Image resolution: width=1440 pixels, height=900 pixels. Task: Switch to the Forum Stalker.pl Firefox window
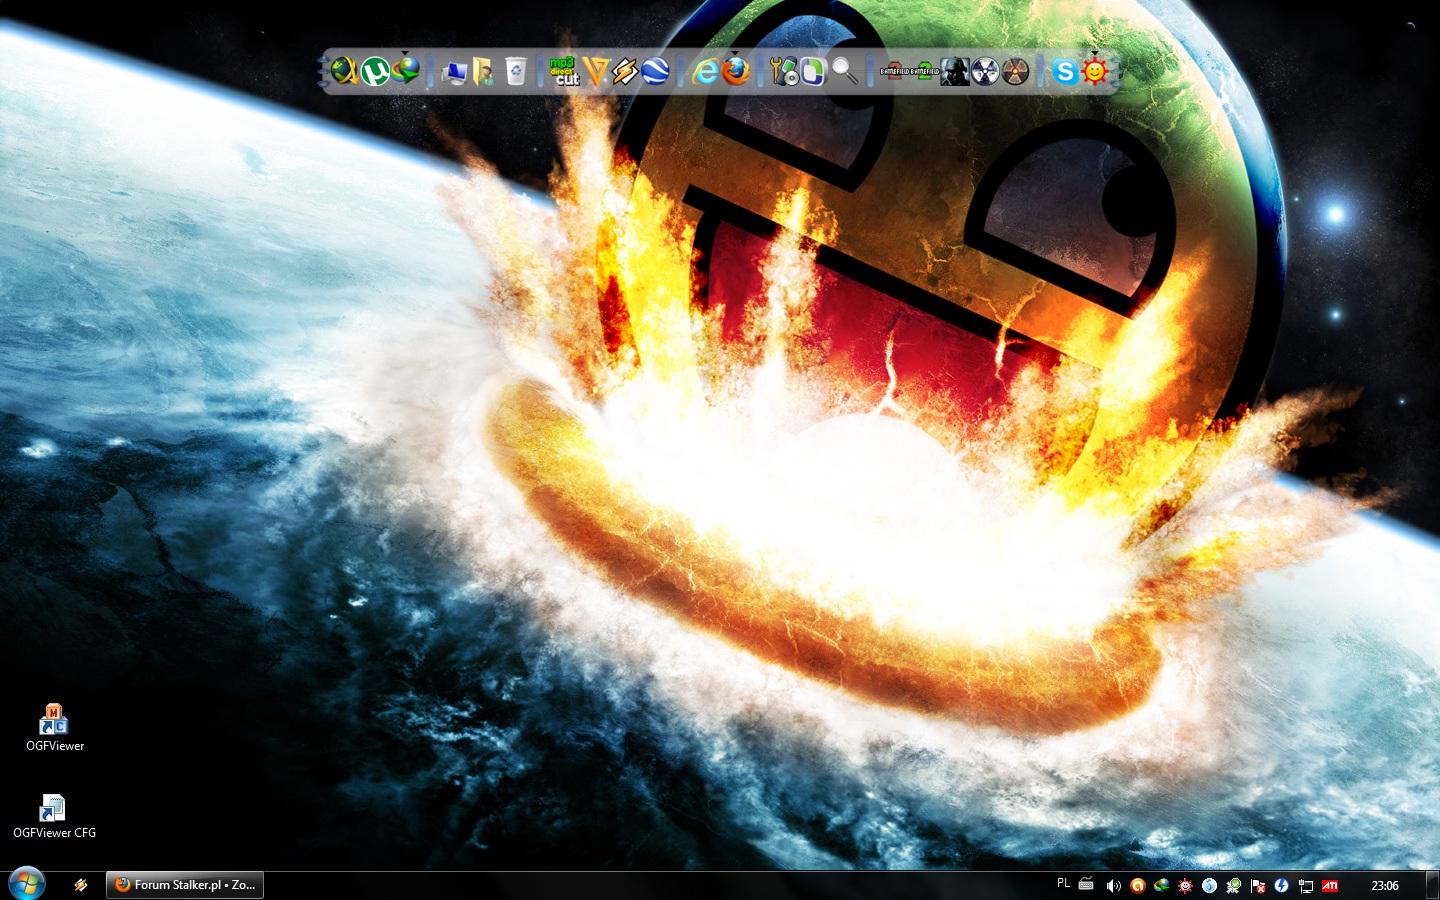pyautogui.click(x=185, y=885)
